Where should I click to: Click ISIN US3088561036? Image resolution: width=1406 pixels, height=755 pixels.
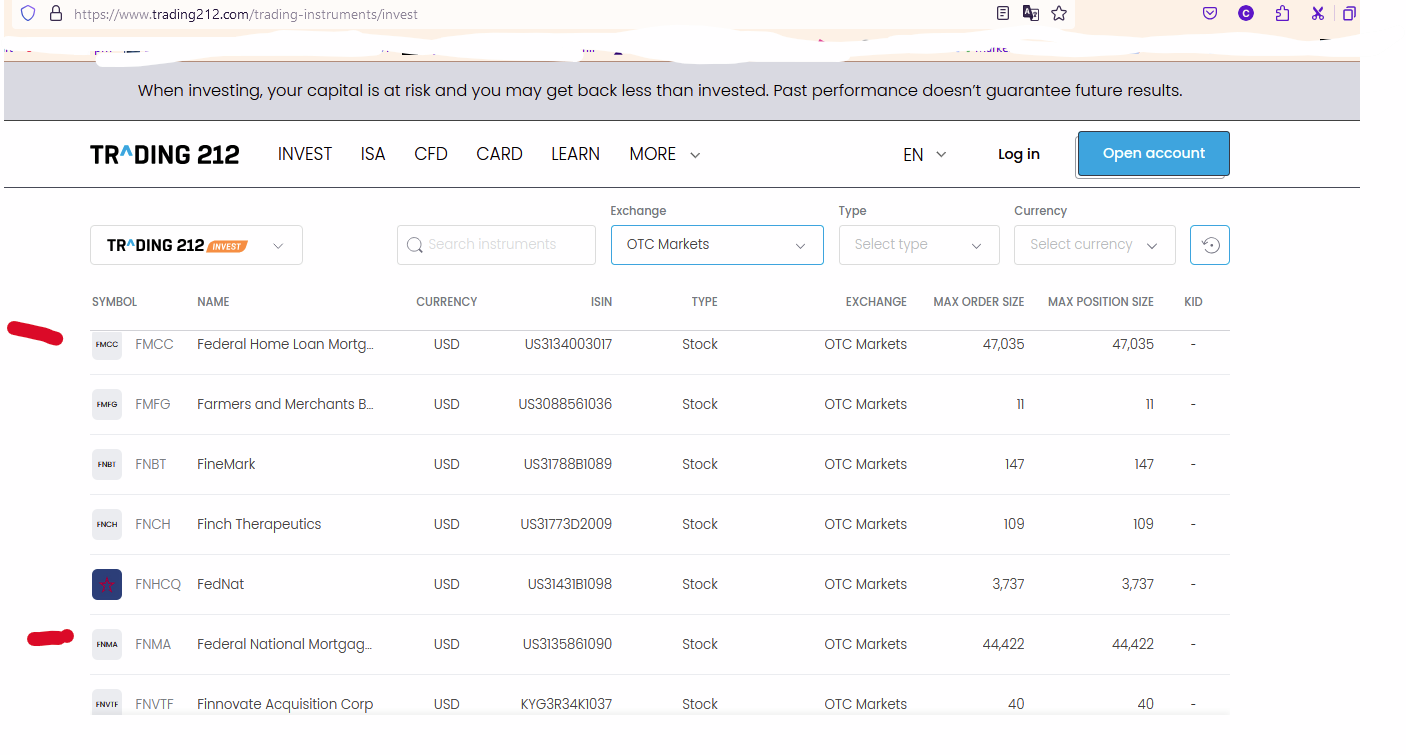coord(565,404)
